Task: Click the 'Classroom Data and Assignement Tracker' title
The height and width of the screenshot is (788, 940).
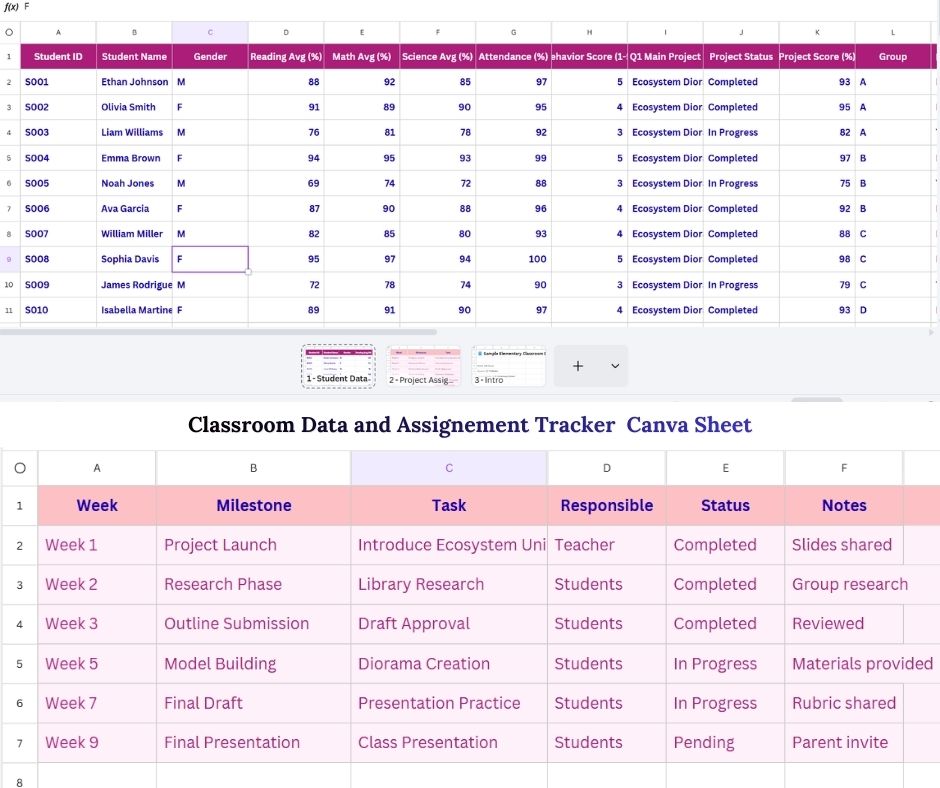Action: click(401, 425)
